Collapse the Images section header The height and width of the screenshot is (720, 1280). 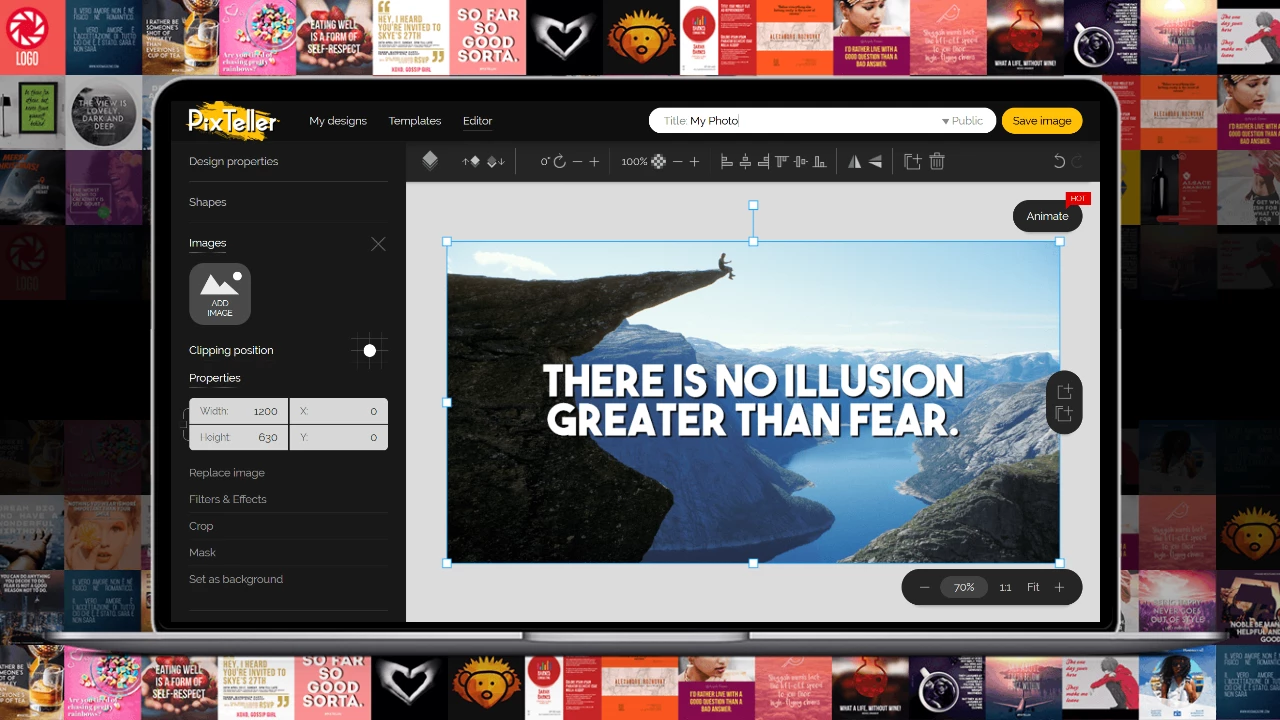point(208,243)
